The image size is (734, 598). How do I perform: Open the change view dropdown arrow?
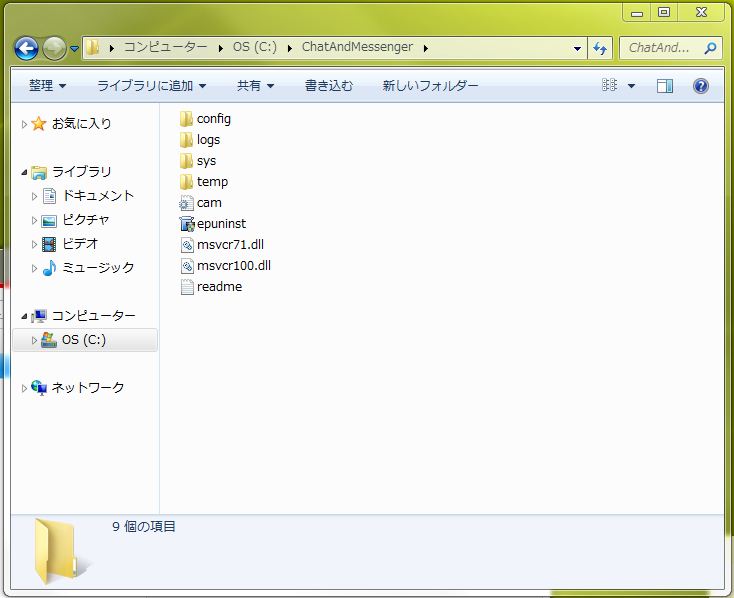[631, 86]
